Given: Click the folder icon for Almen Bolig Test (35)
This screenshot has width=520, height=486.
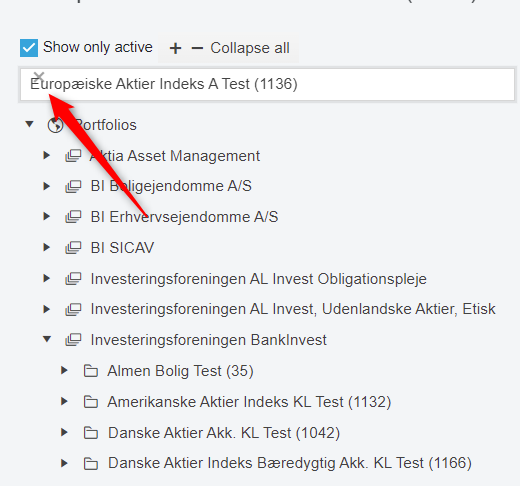Looking at the screenshot, I should pos(91,371).
